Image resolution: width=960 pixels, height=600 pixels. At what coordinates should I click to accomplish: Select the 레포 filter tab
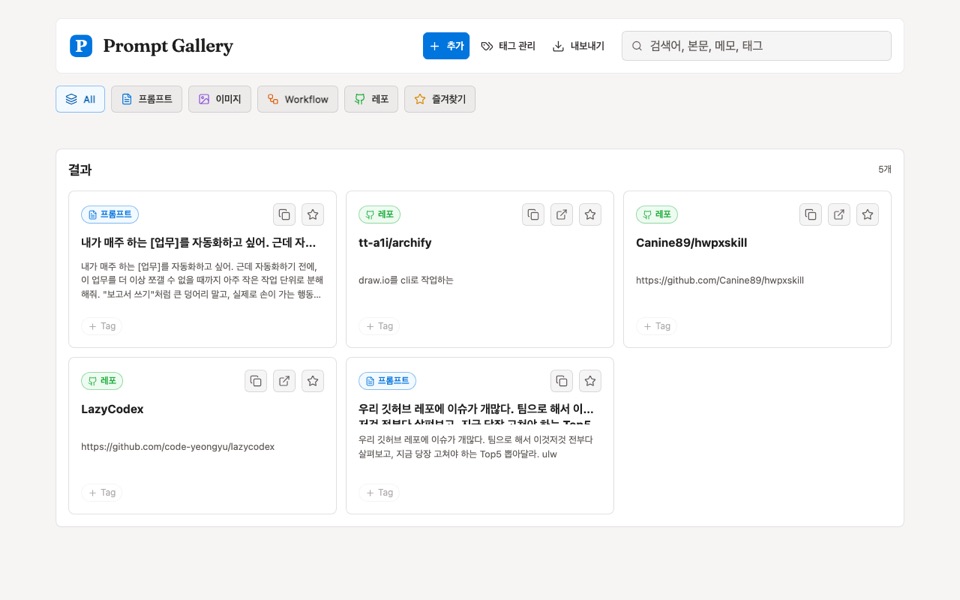point(371,99)
